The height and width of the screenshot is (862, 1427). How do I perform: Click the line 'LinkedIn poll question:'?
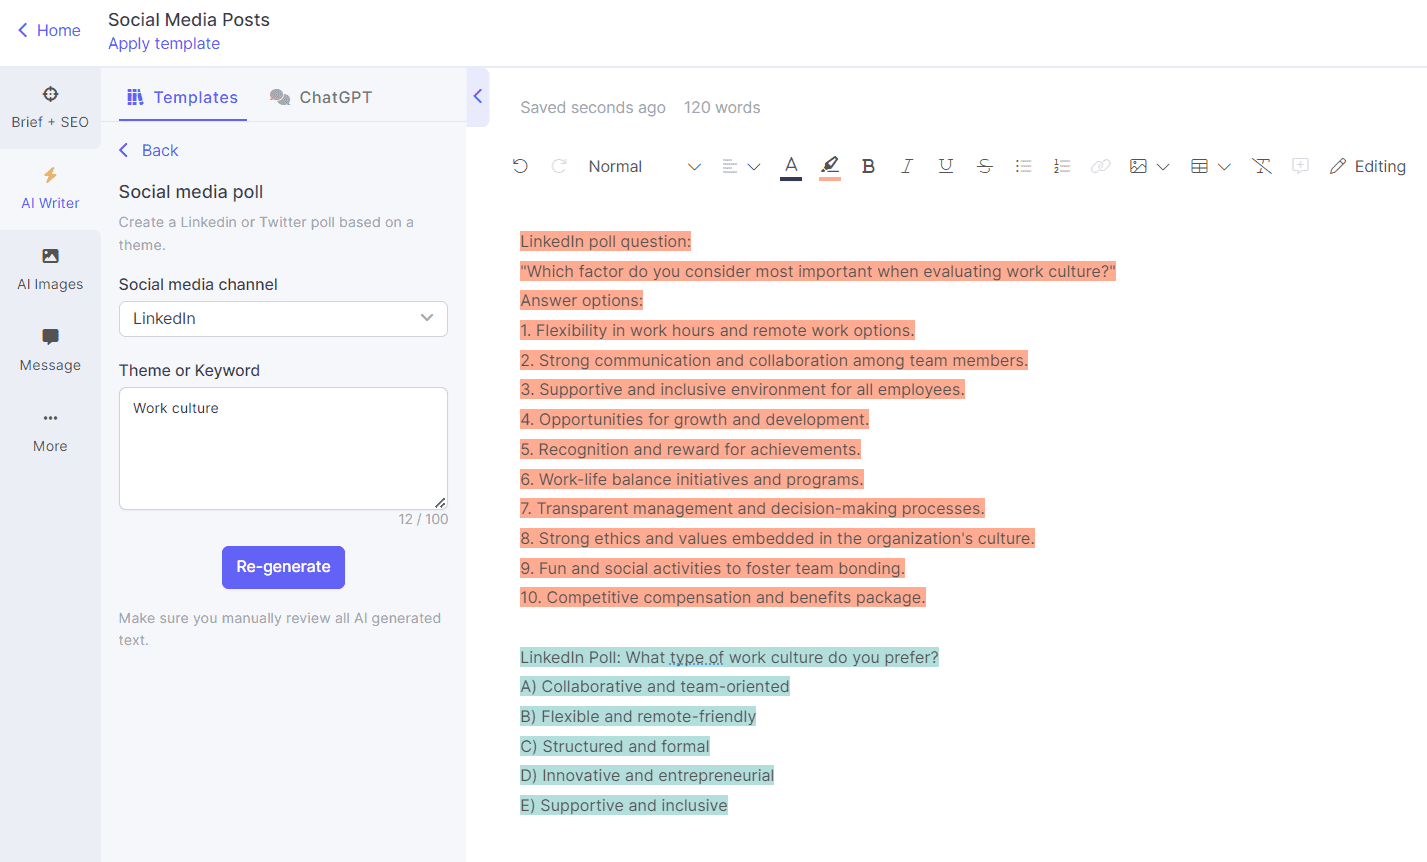pos(605,241)
